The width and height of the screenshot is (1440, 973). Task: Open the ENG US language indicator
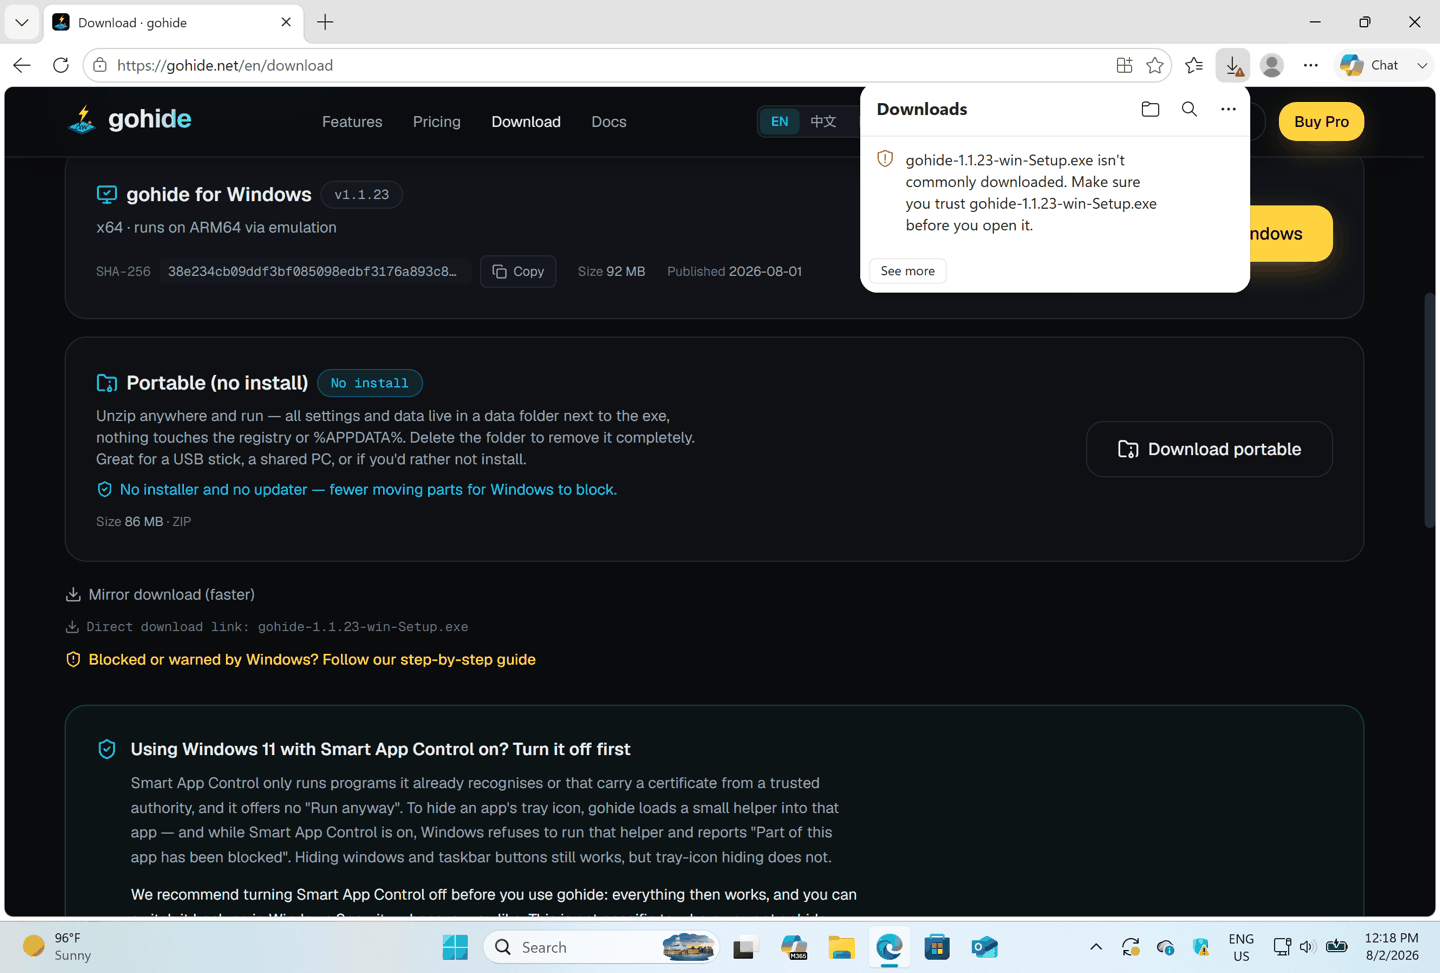(x=1241, y=947)
